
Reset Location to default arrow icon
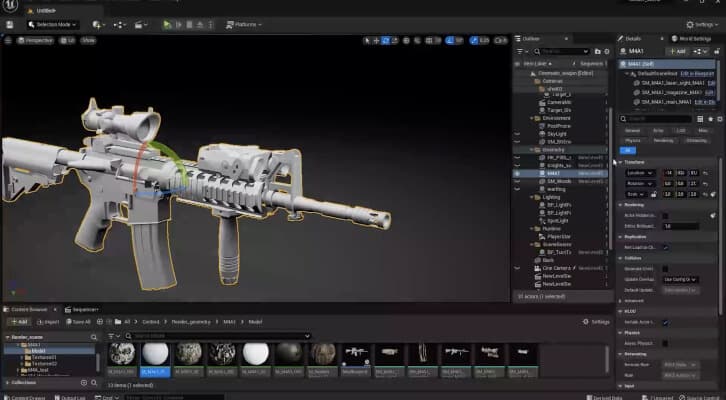[705, 173]
